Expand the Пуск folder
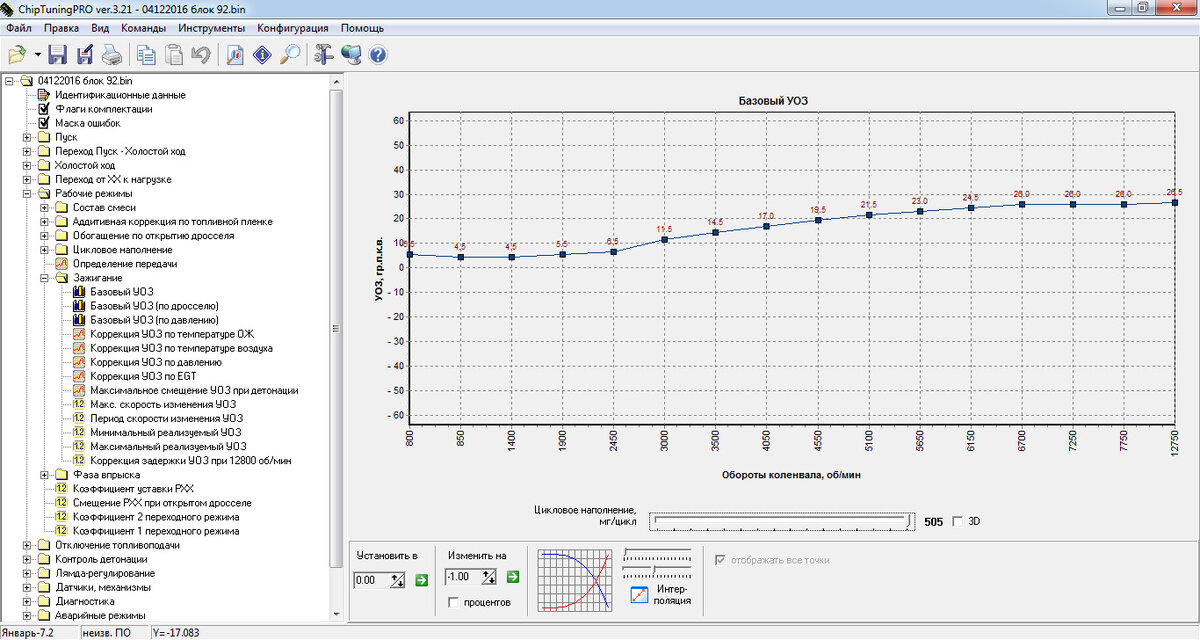 tap(27, 137)
